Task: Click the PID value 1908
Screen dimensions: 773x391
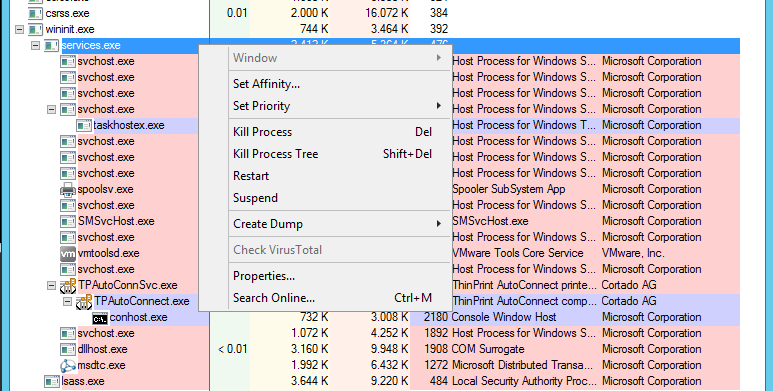Action: 436,349
